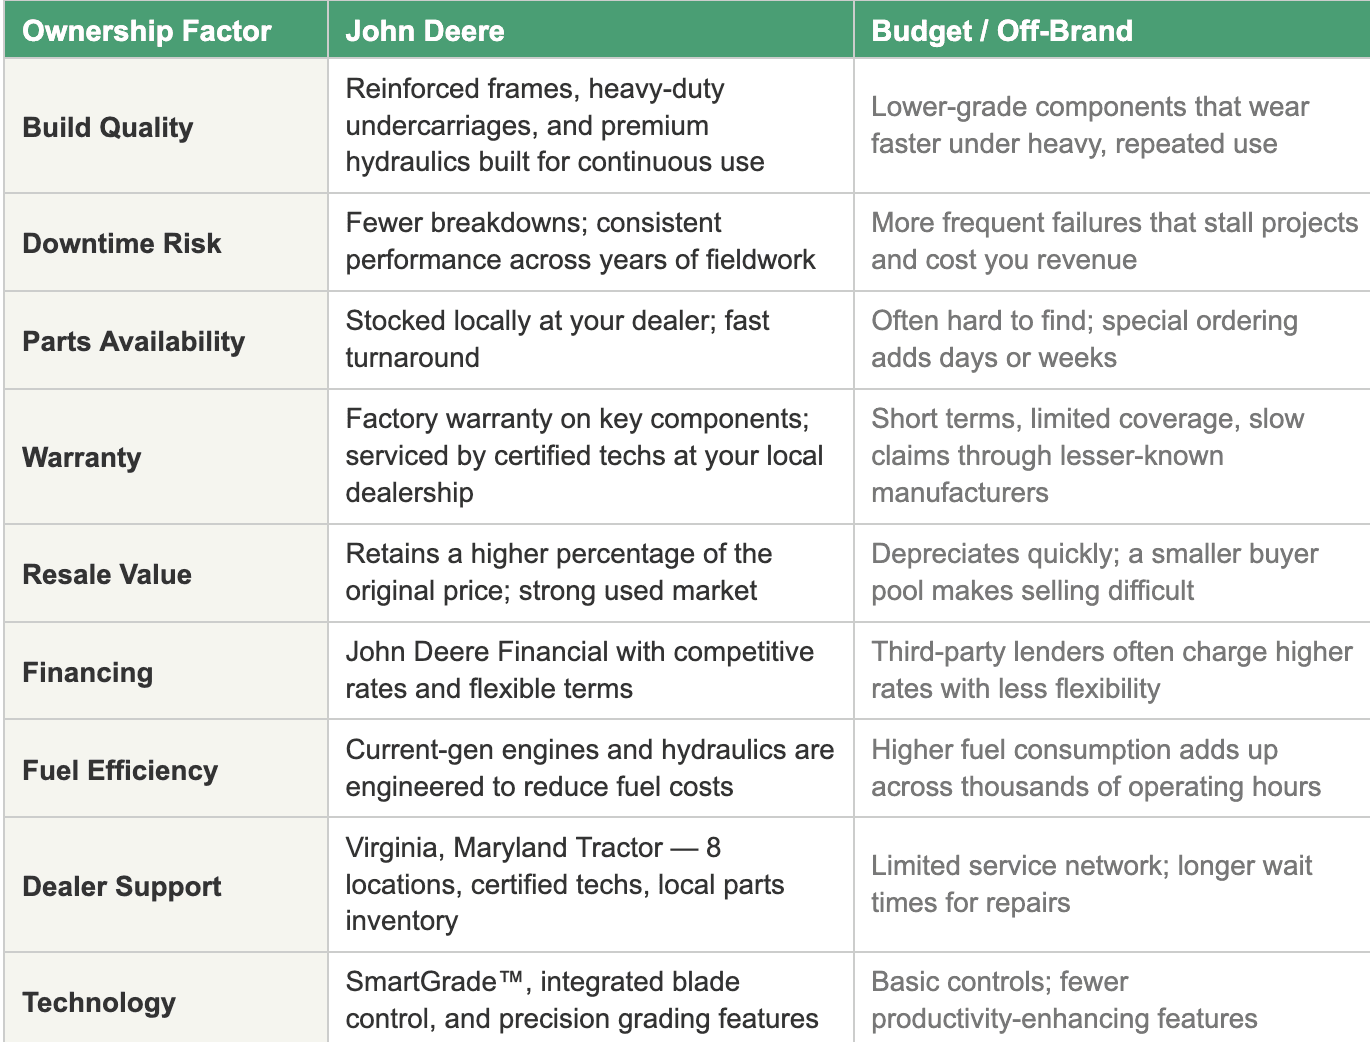The width and height of the screenshot is (1370, 1042).
Task: Select the Dealer Support row label
Action: (x=122, y=886)
